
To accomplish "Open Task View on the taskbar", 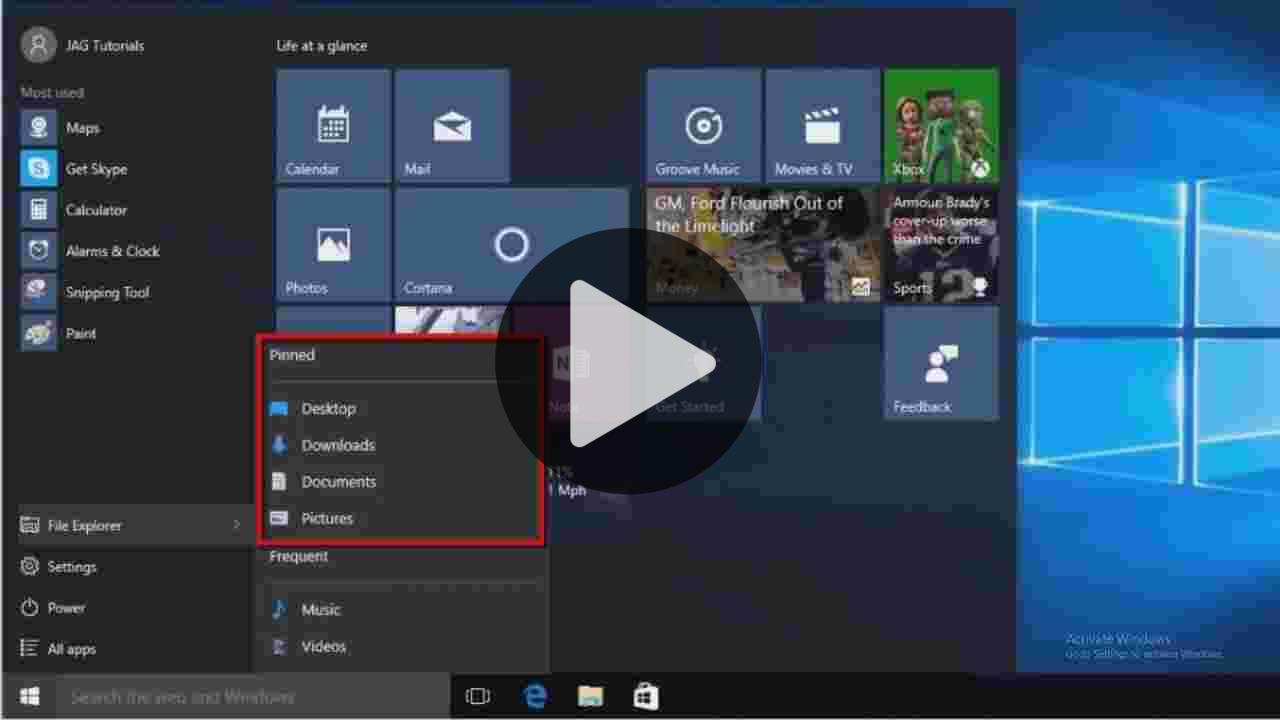I will pos(478,696).
